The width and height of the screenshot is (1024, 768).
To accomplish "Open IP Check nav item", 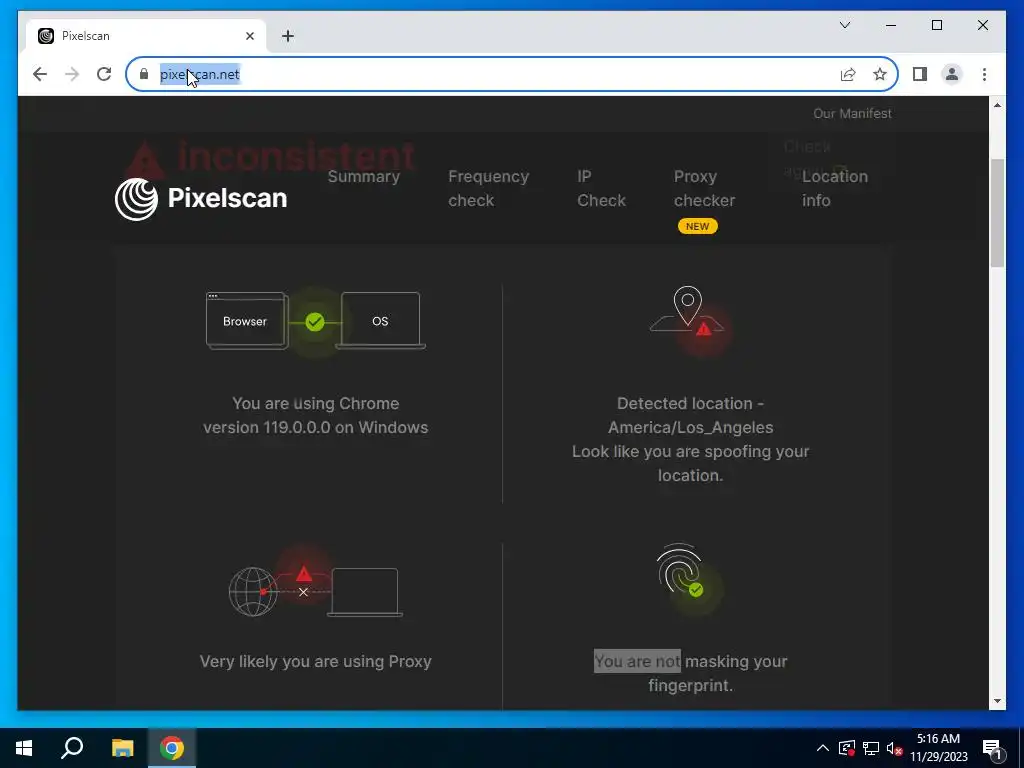I will point(601,188).
